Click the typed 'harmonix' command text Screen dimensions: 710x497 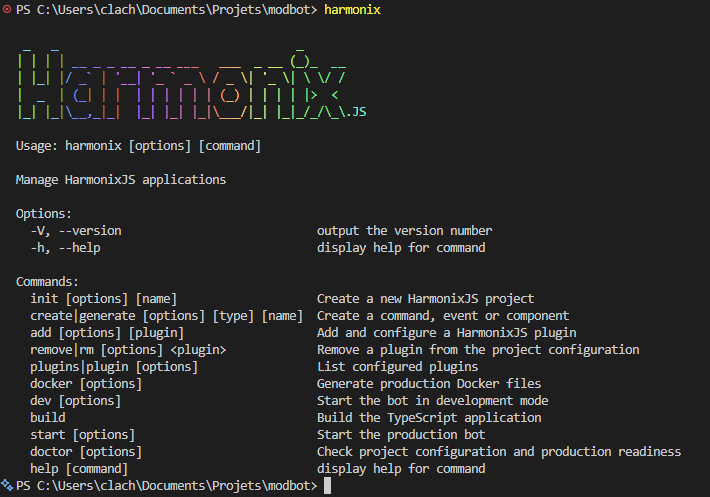352,10
